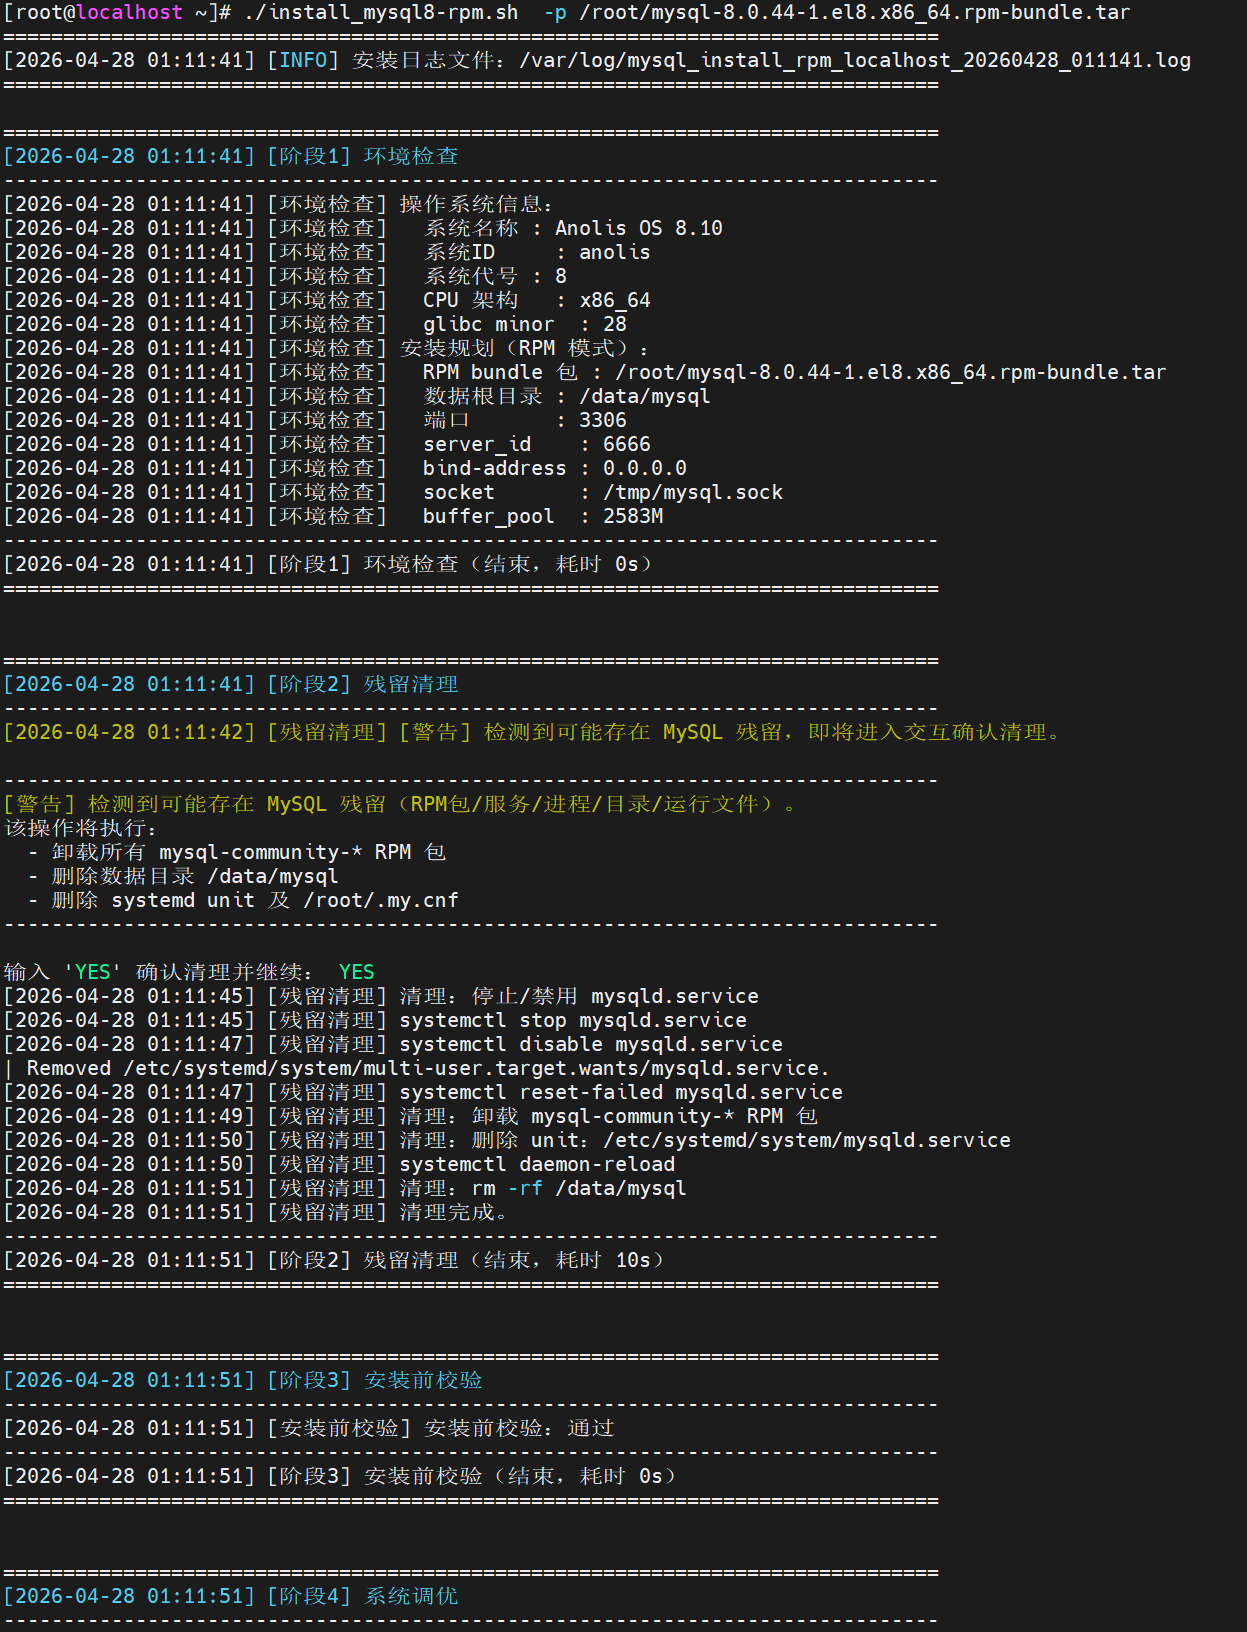Click the 清理：卸载 mysql-community-* RPM 包 log line

point(411,1116)
